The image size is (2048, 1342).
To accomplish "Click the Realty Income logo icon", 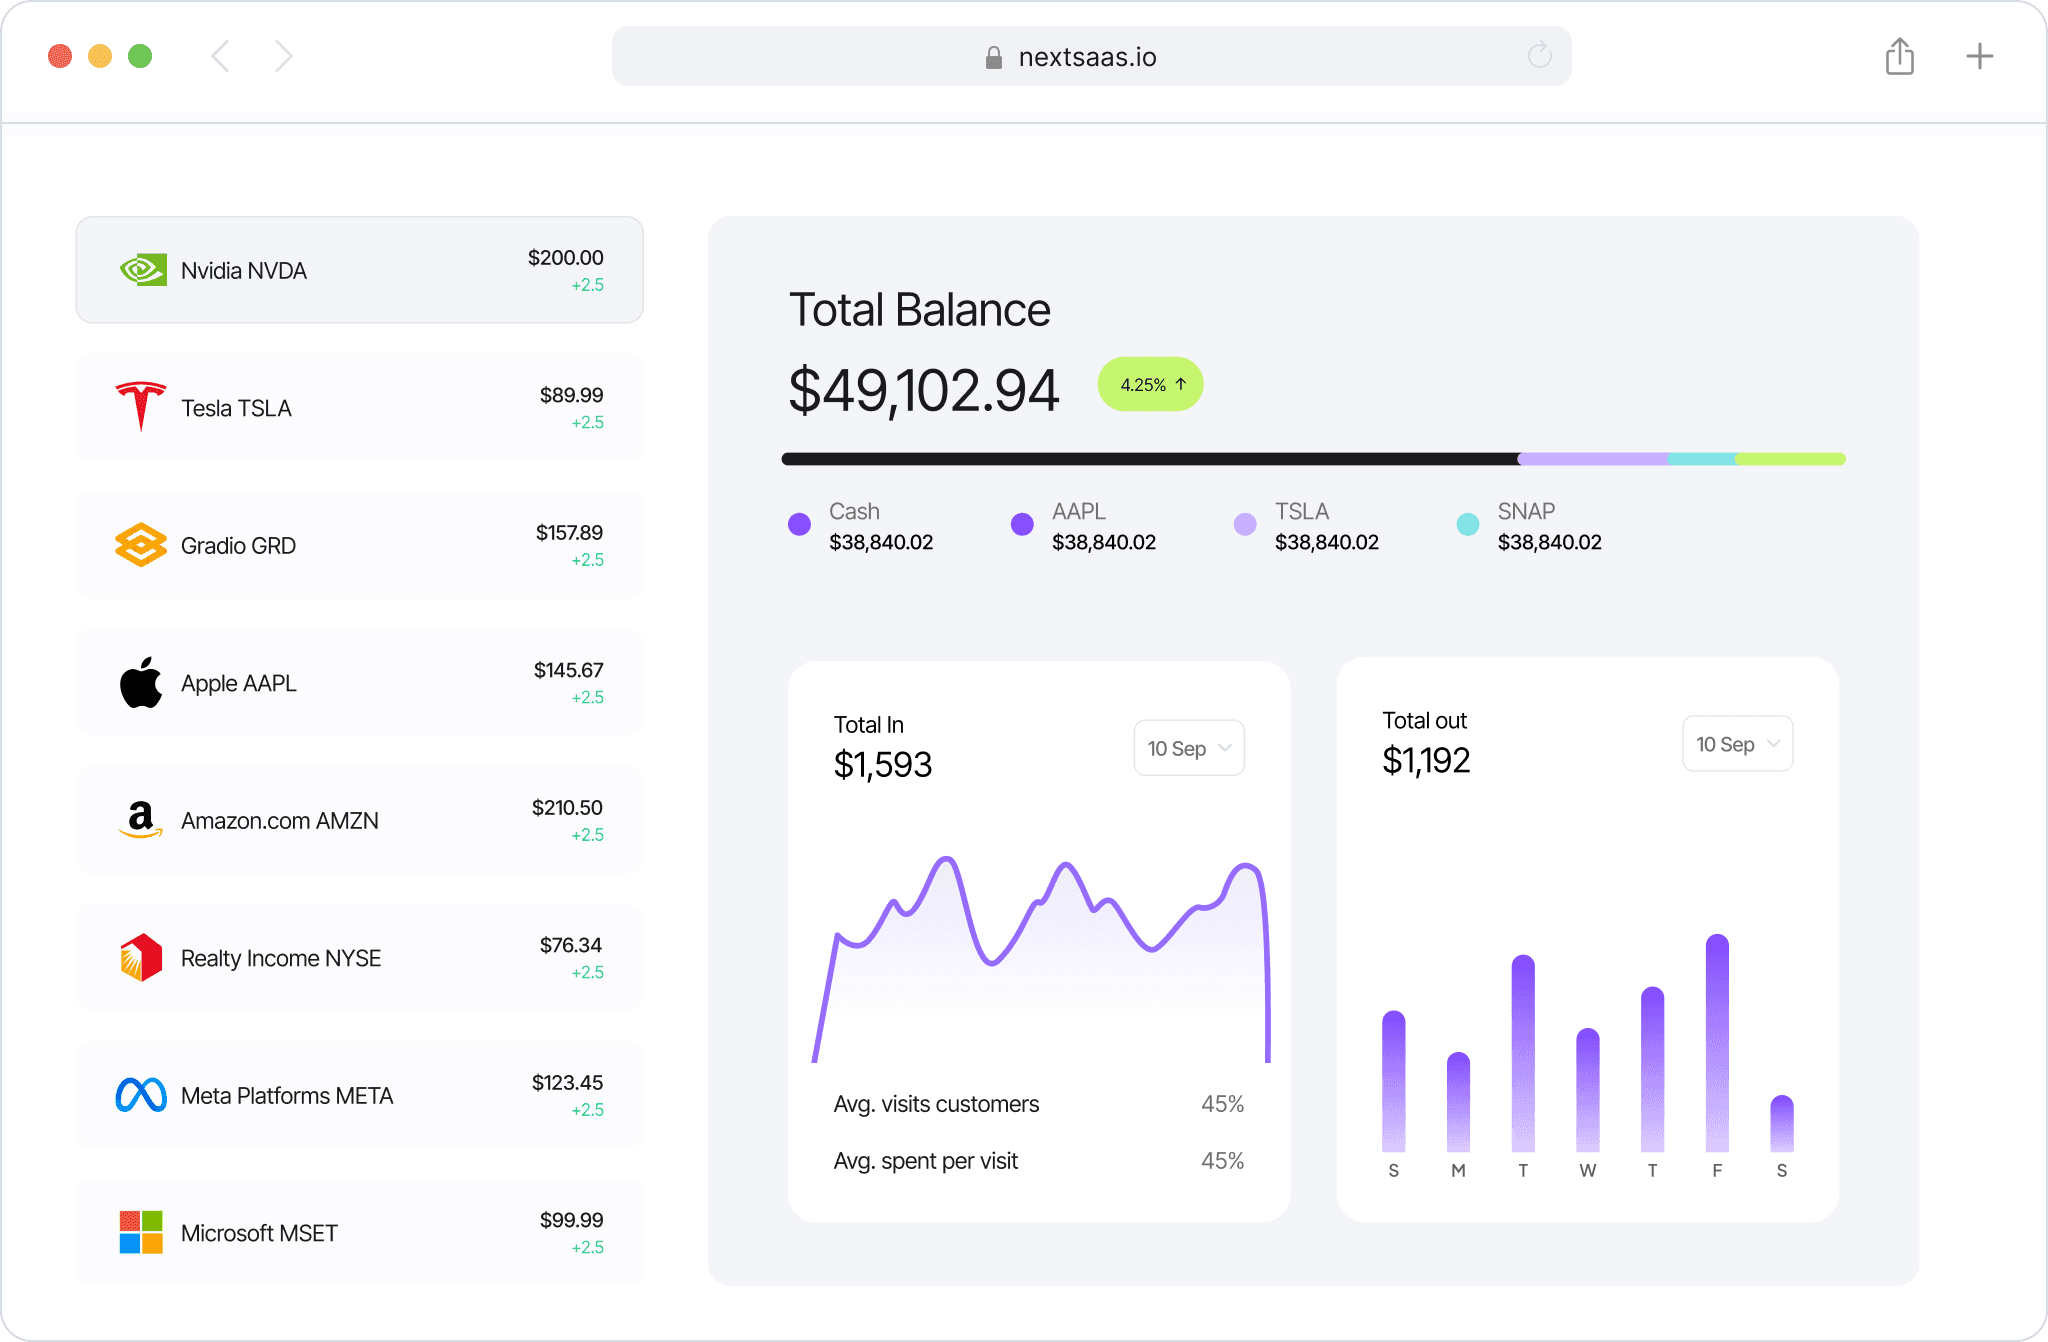I will pyautogui.click(x=141, y=958).
